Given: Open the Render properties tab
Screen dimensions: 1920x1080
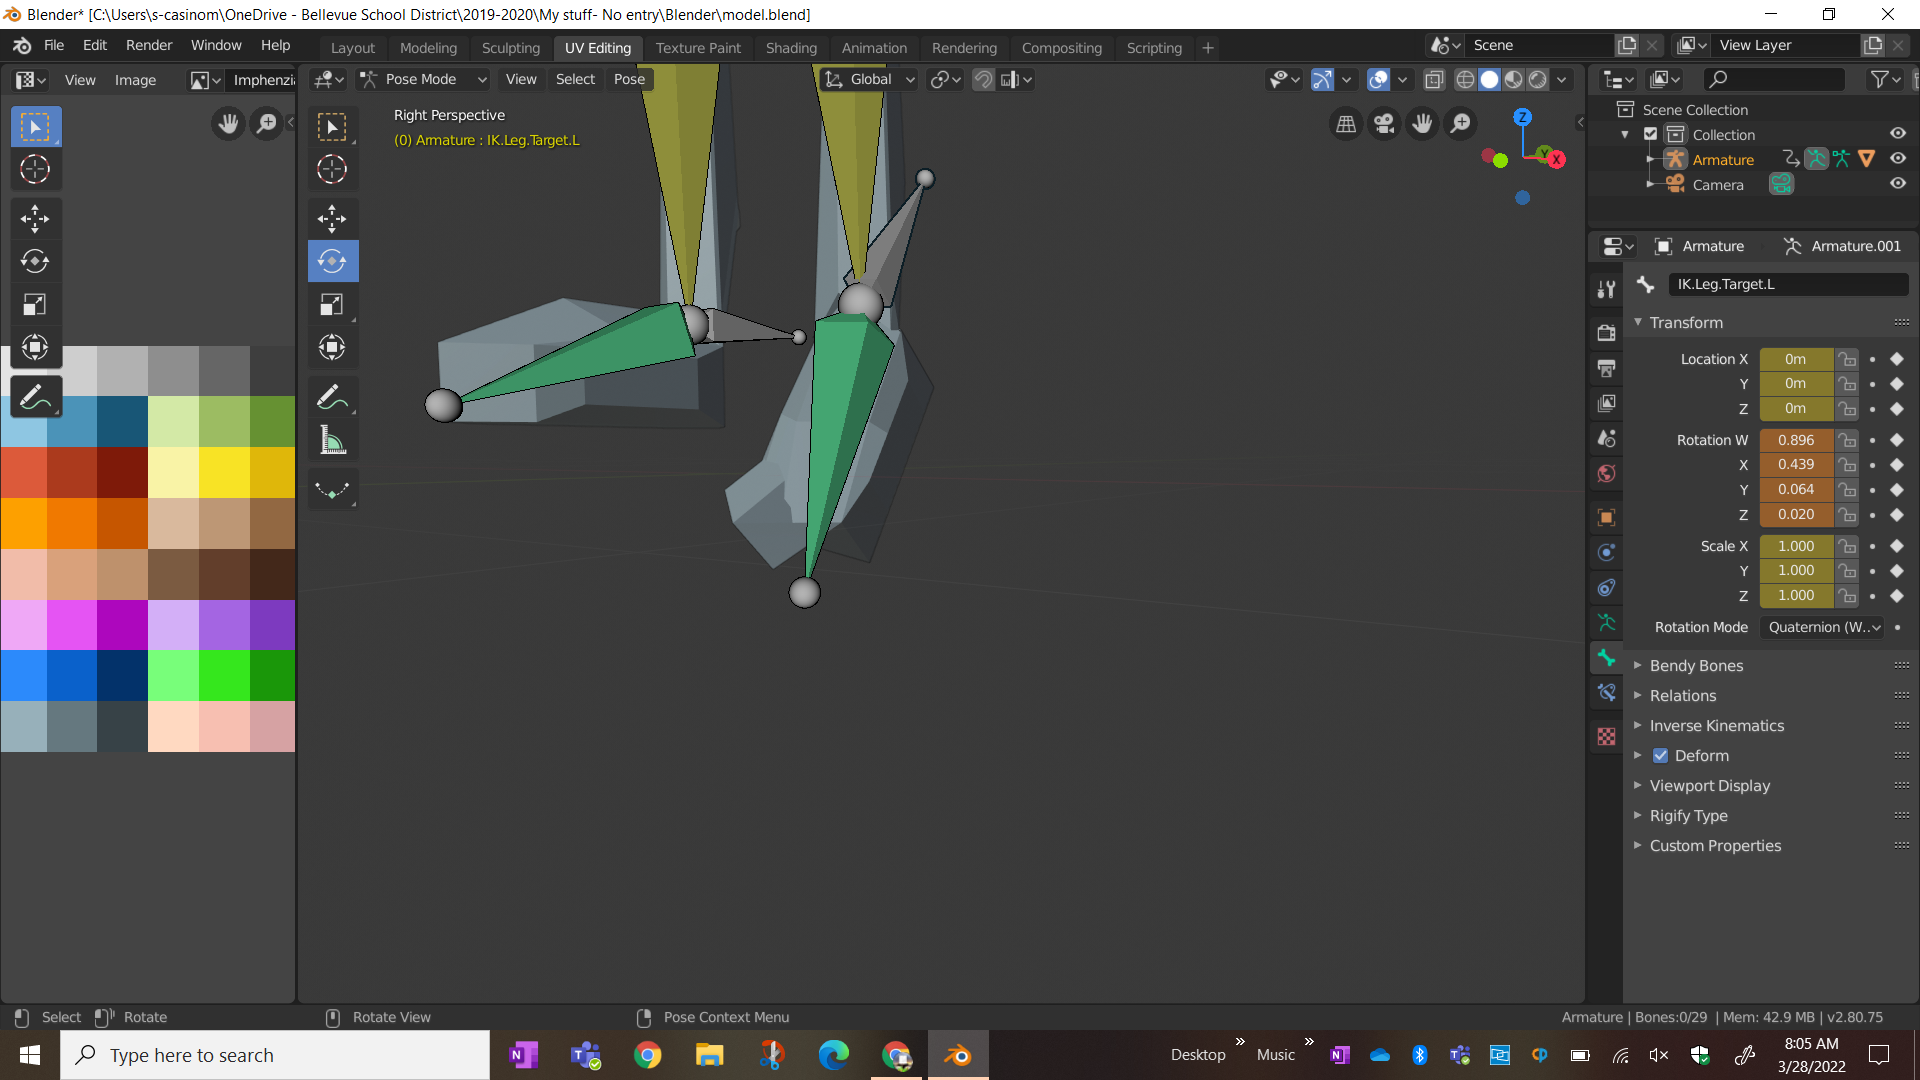Looking at the screenshot, I should [x=1606, y=333].
